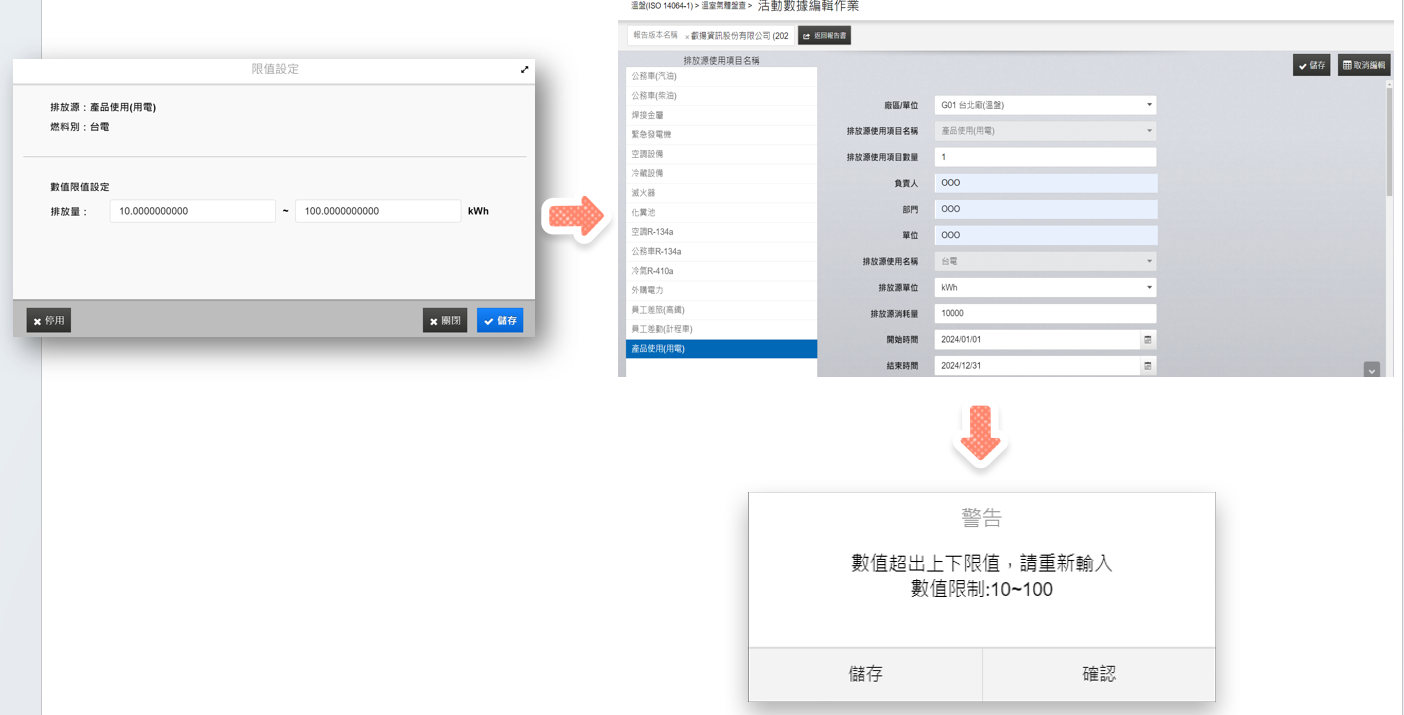1404x715 pixels.
Task: Select 產品使用(用電) in the emission source list
Action: point(720,349)
